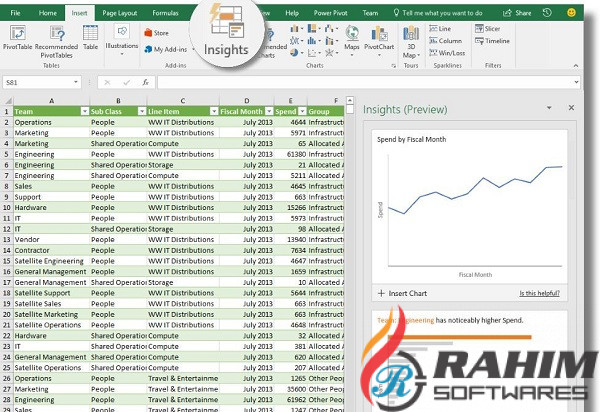Insert a Slicer filter
This screenshot has height=412, width=600.
pos(488,29)
